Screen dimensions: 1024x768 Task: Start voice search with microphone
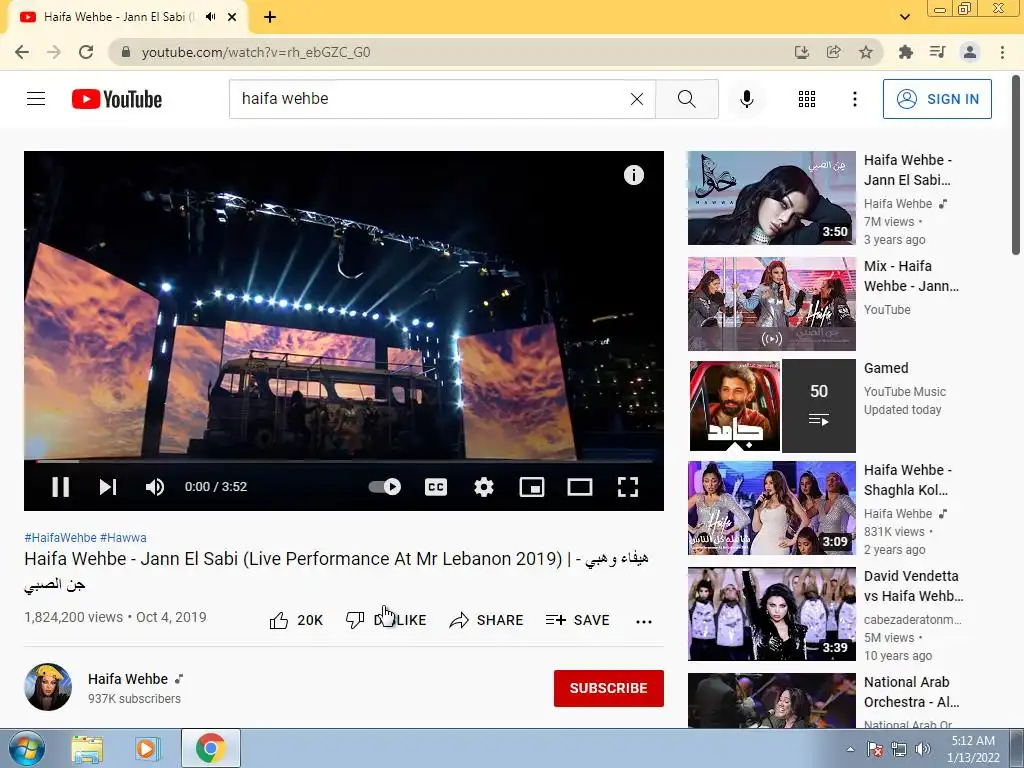pos(746,99)
